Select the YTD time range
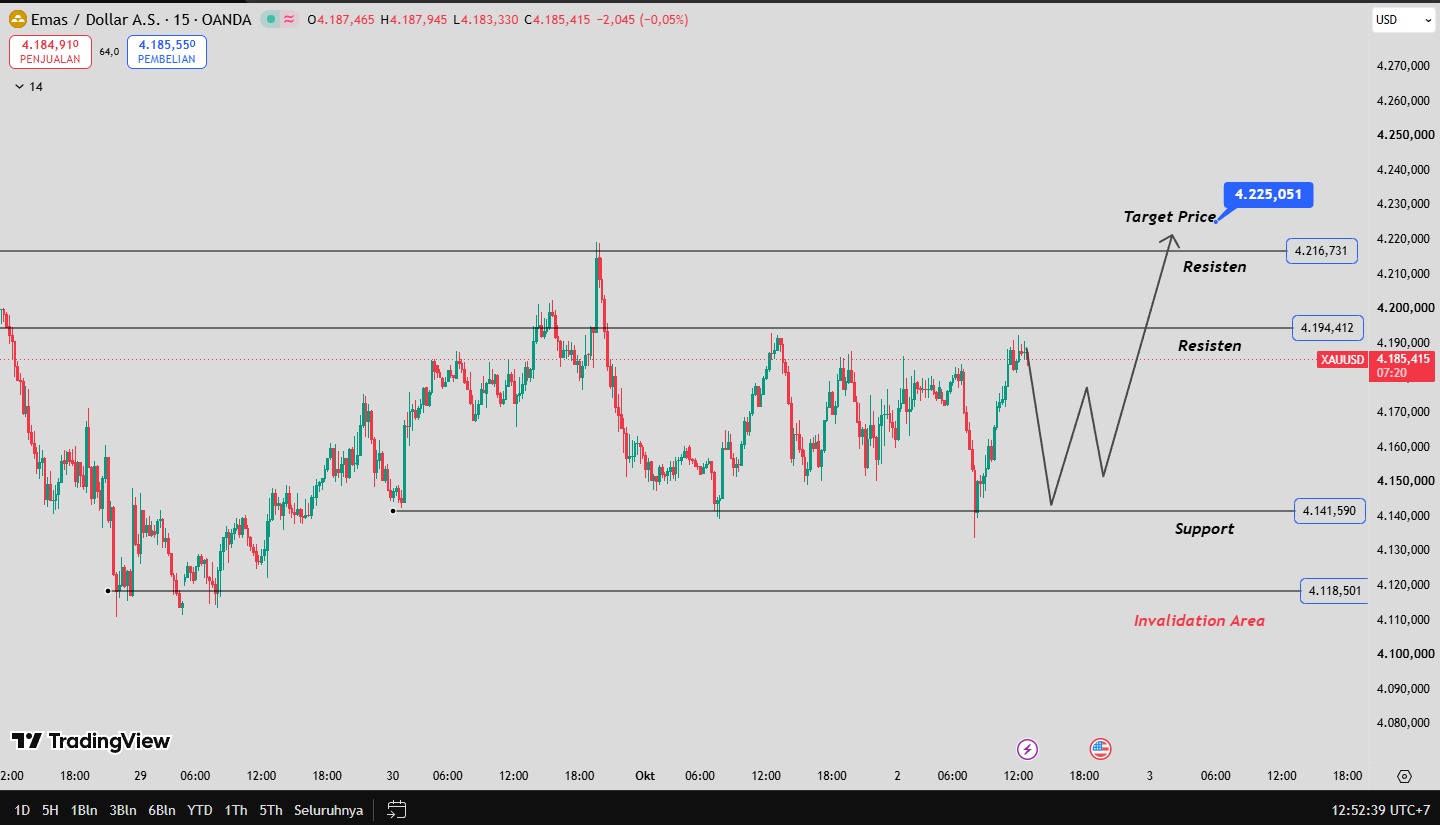 (x=200, y=810)
